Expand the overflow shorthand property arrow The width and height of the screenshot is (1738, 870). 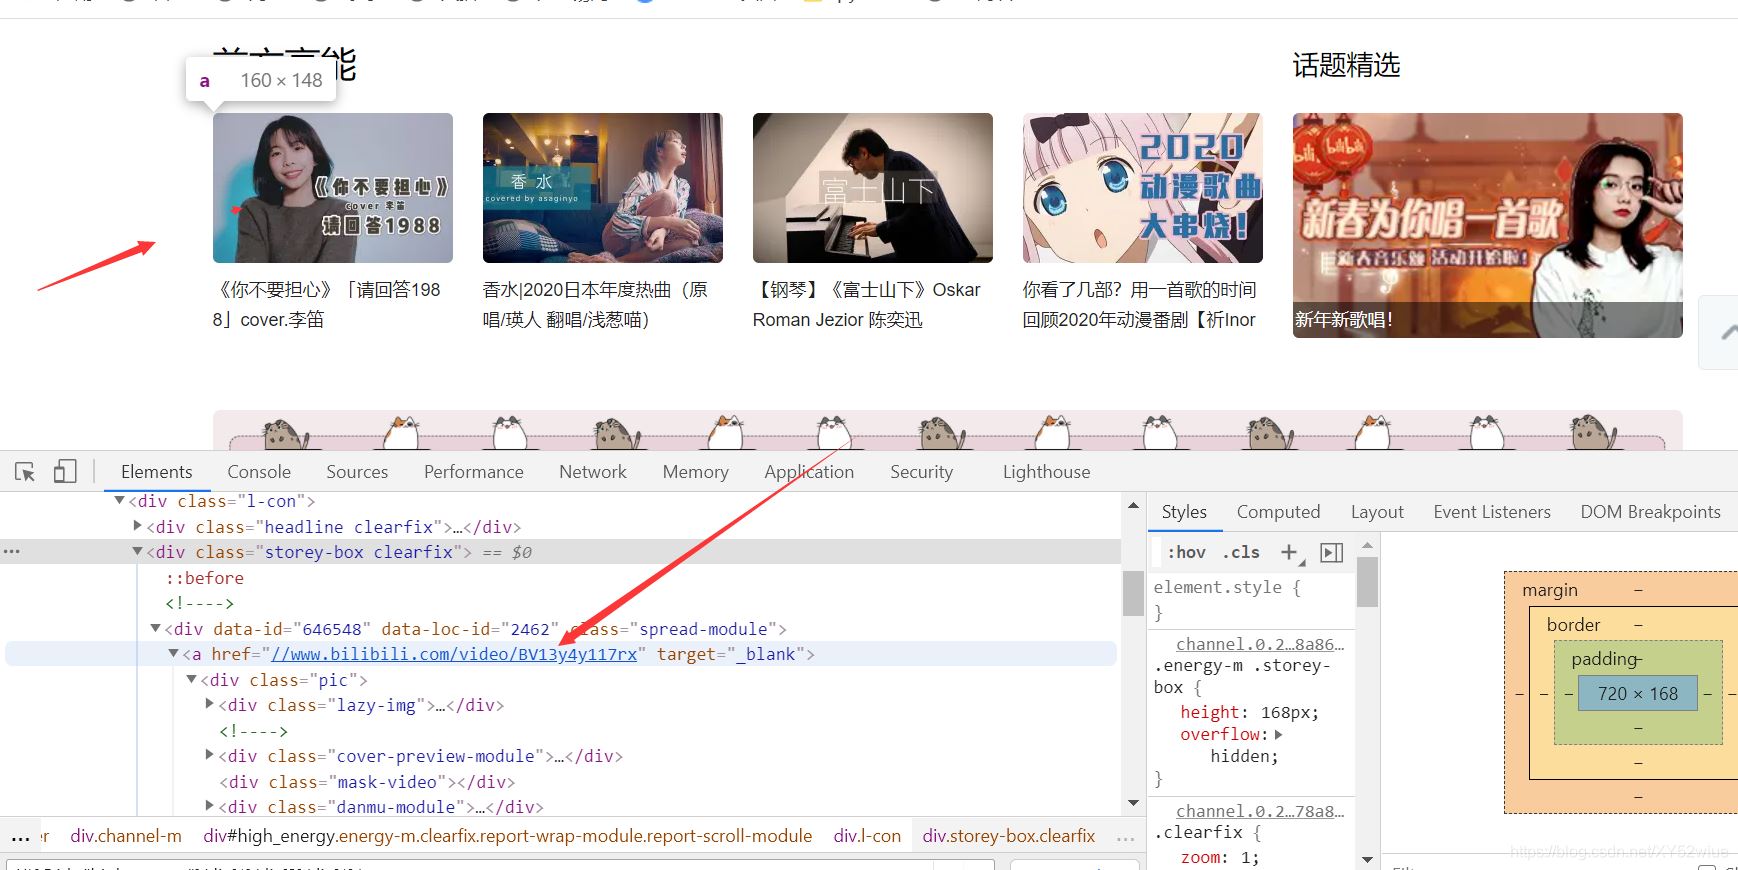pyautogui.click(x=1279, y=735)
